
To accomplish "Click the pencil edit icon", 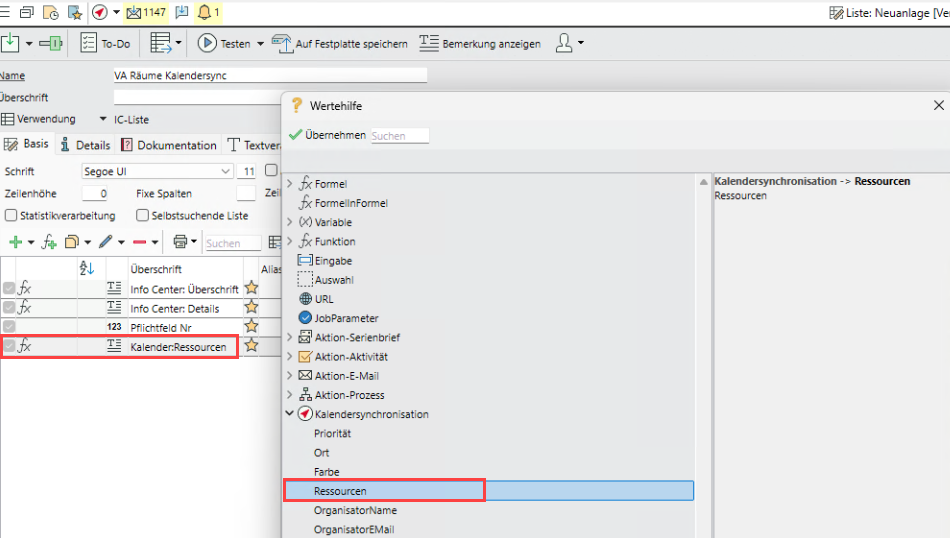I will click(106, 242).
